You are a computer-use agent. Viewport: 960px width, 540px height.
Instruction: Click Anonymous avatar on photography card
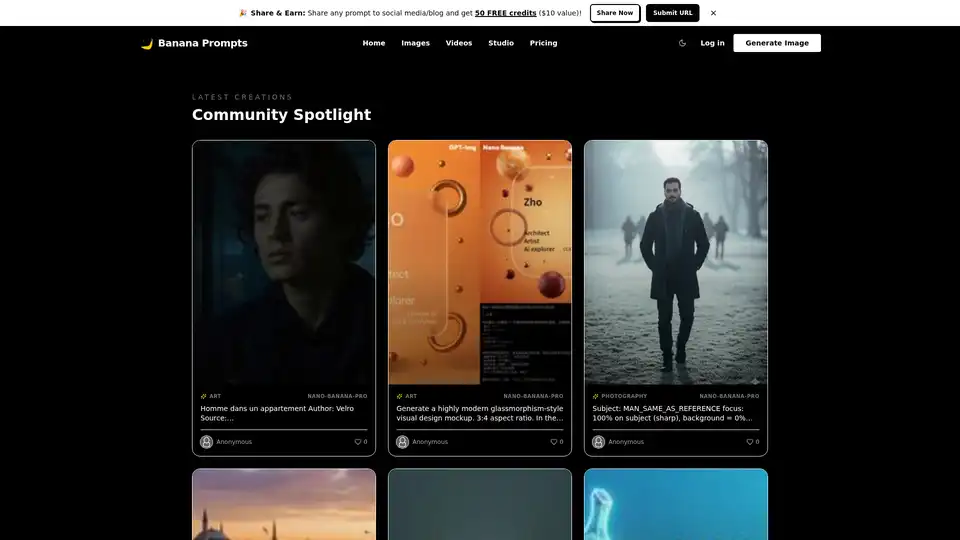pyautogui.click(x=599, y=441)
